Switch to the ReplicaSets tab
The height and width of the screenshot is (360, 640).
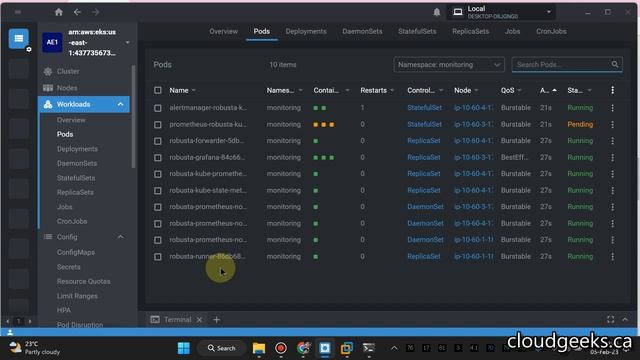click(x=470, y=31)
